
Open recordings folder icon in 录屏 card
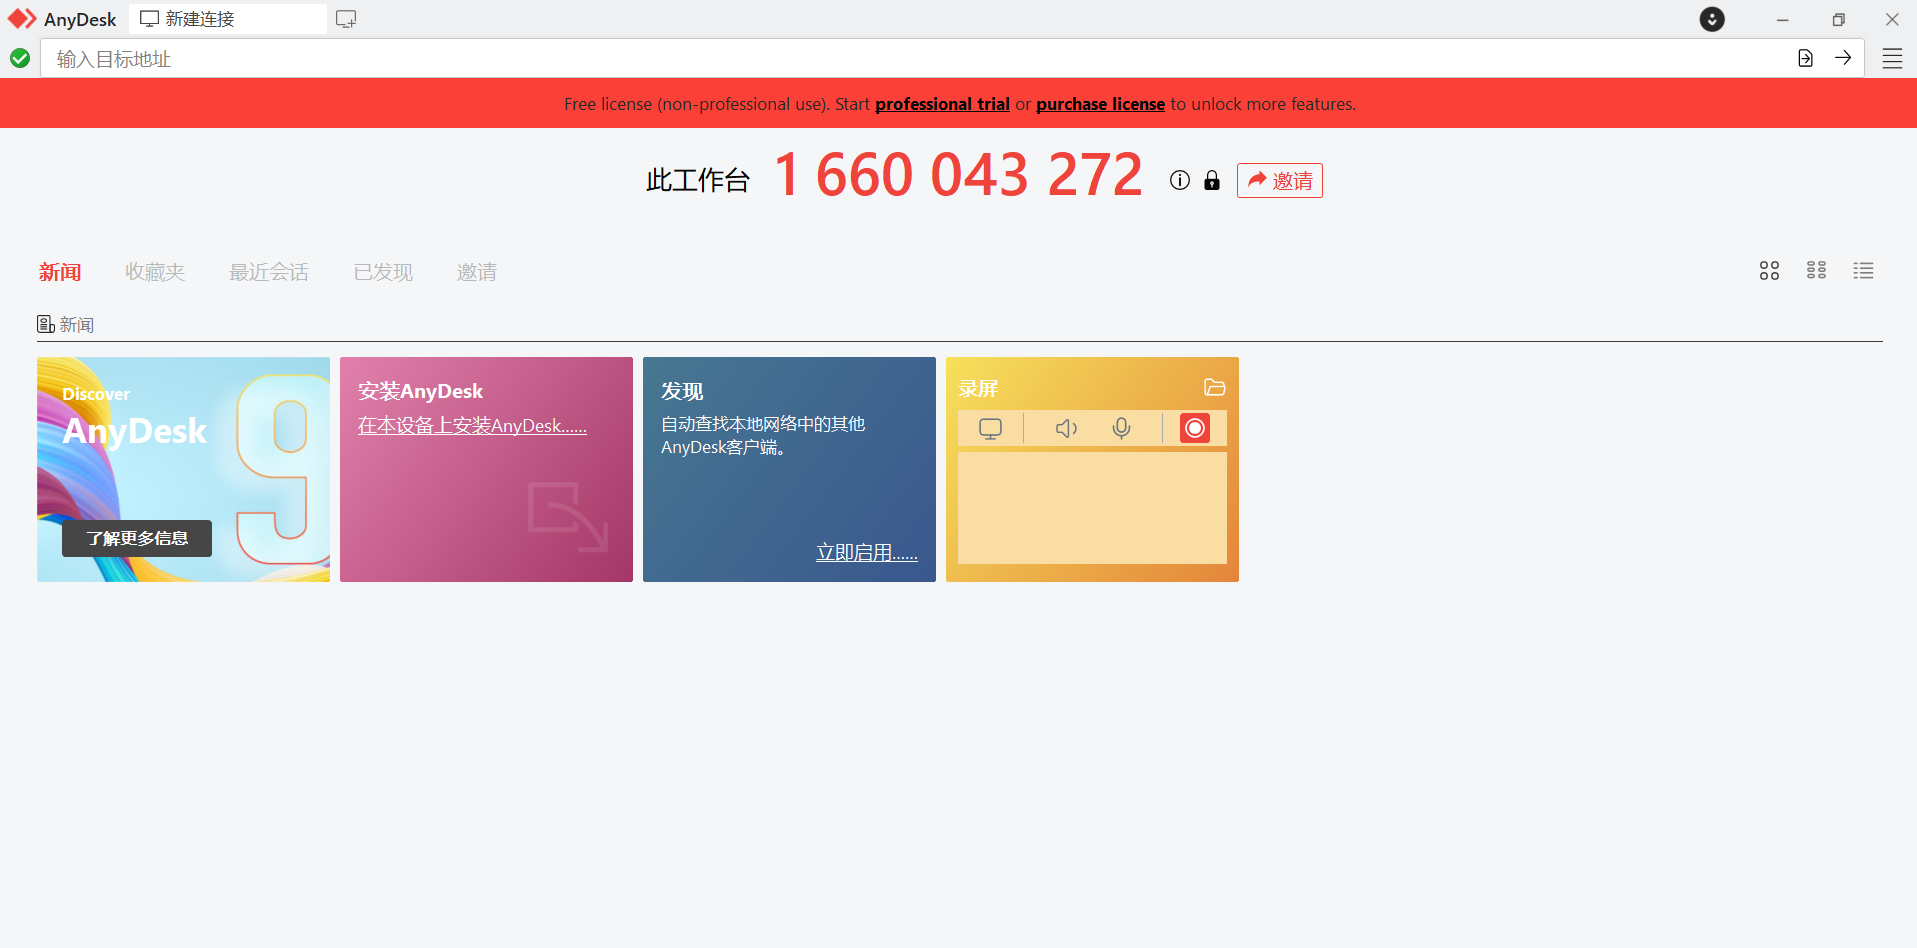[1214, 388]
